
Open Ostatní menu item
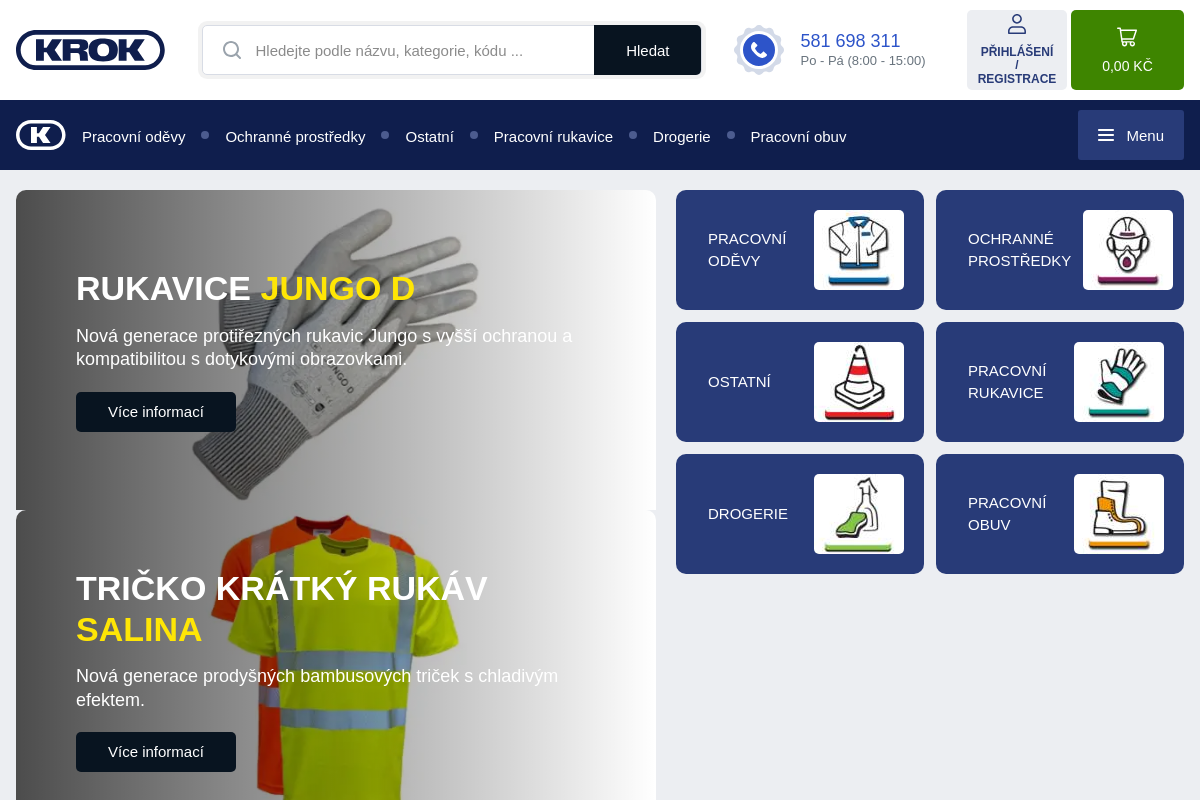429,136
